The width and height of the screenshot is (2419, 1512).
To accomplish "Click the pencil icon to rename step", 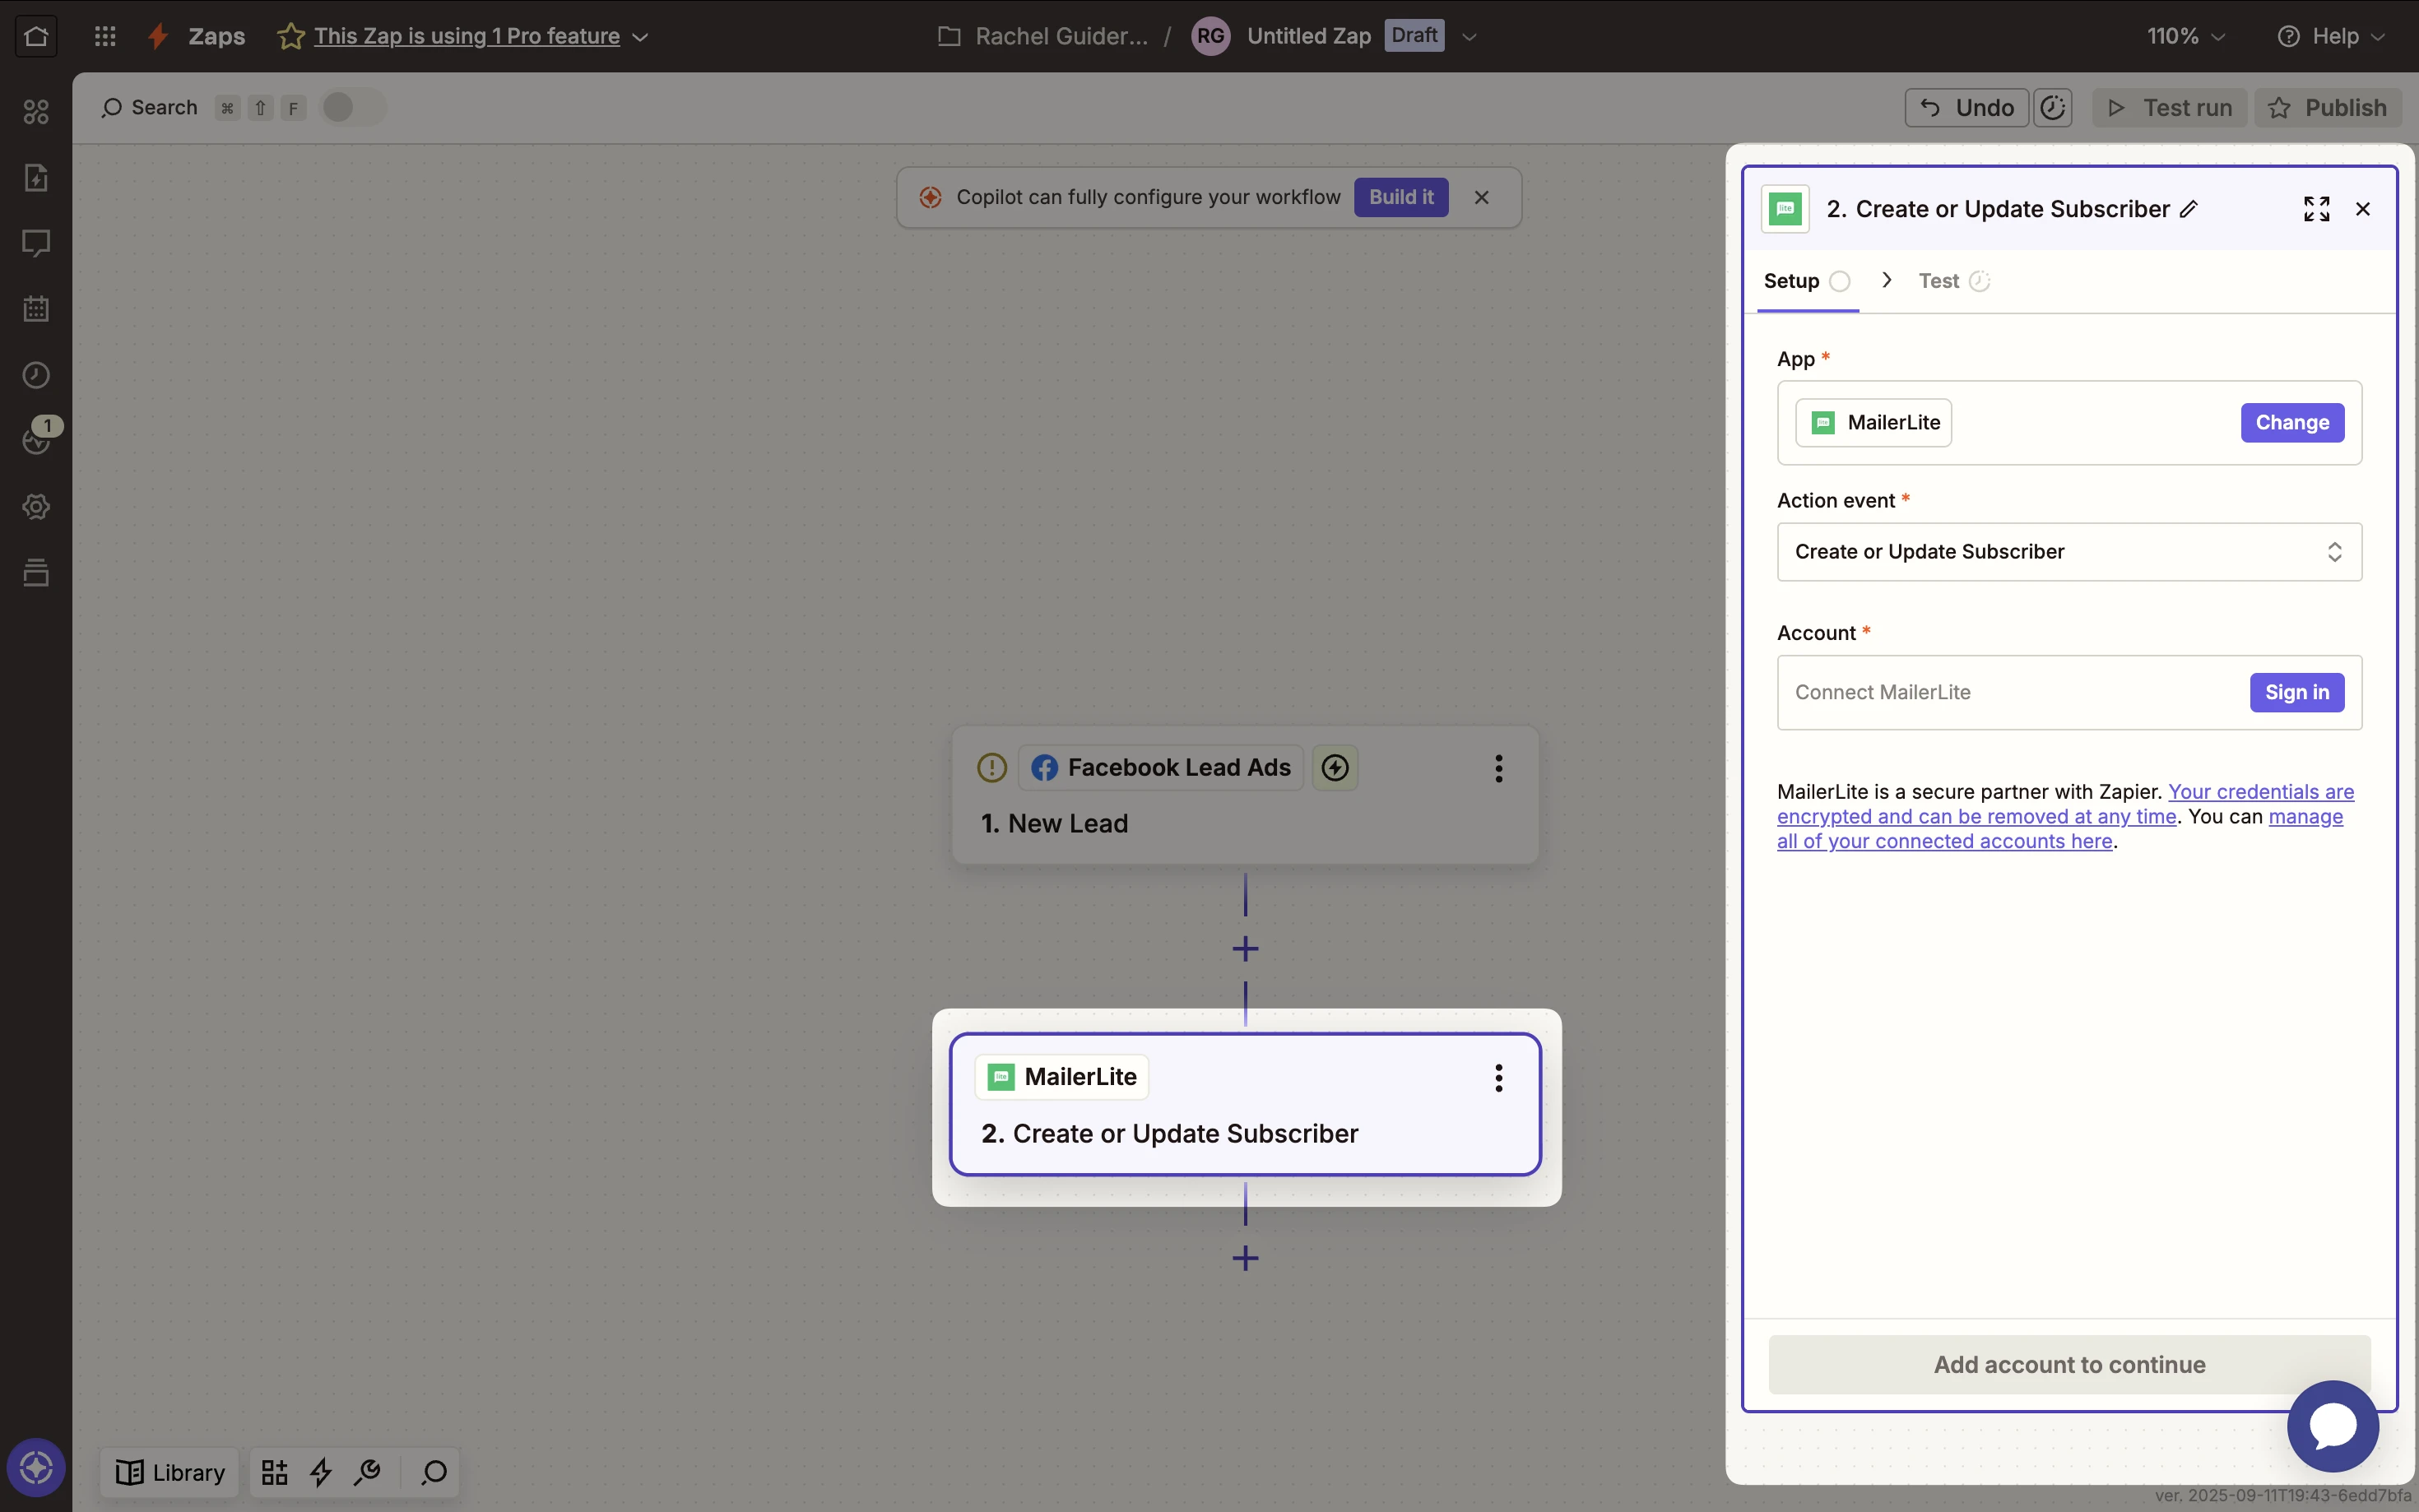I will pyautogui.click(x=2188, y=209).
